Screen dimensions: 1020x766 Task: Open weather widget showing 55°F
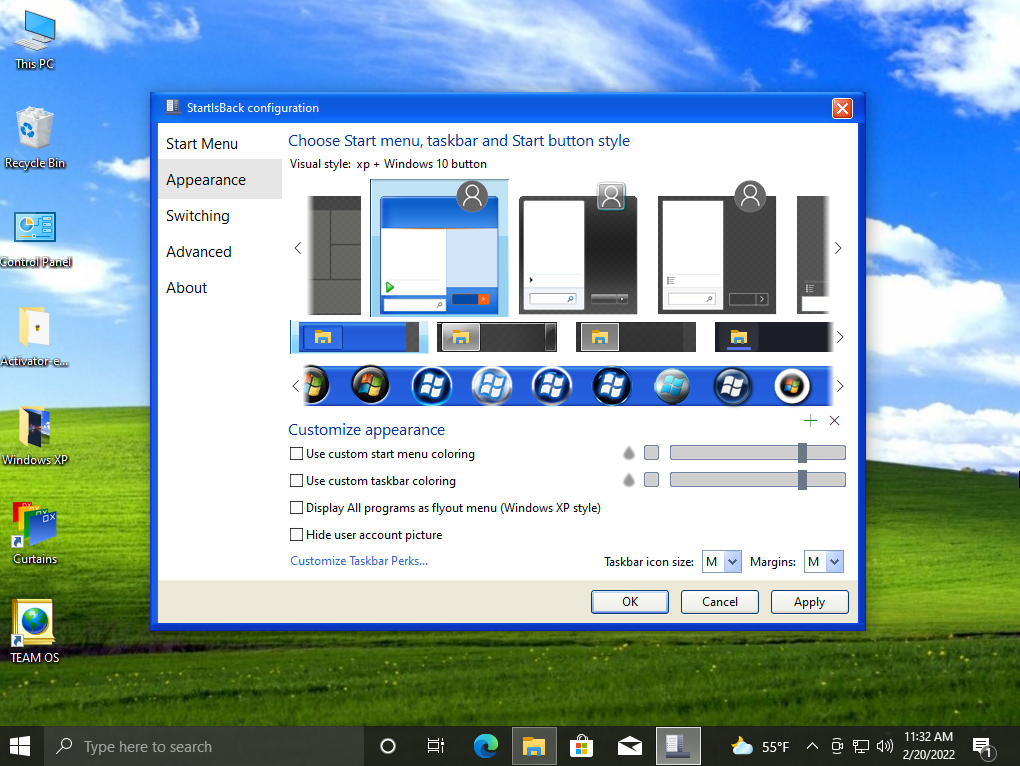tap(760, 746)
